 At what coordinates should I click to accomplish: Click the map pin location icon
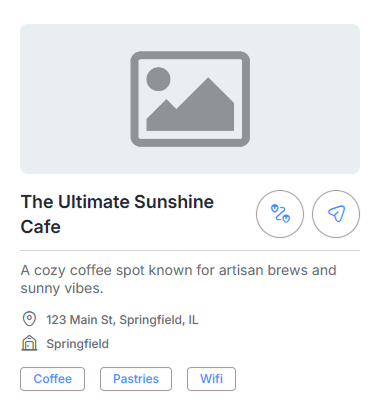[x=29, y=319]
